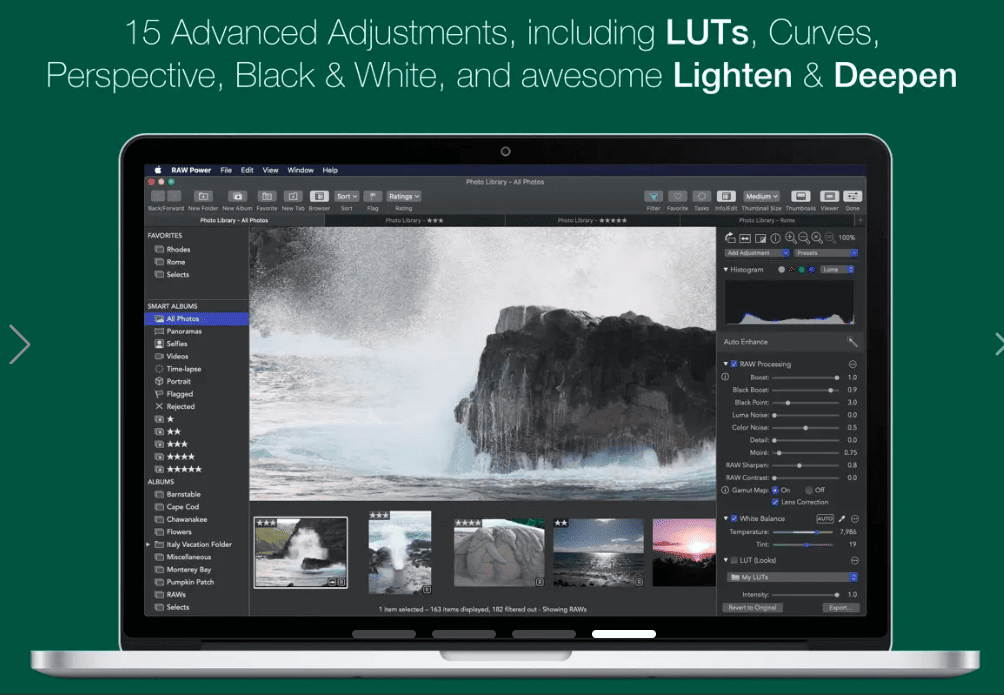This screenshot has width=1004, height=695.
Task: Click the Export... button
Action: tap(840, 607)
